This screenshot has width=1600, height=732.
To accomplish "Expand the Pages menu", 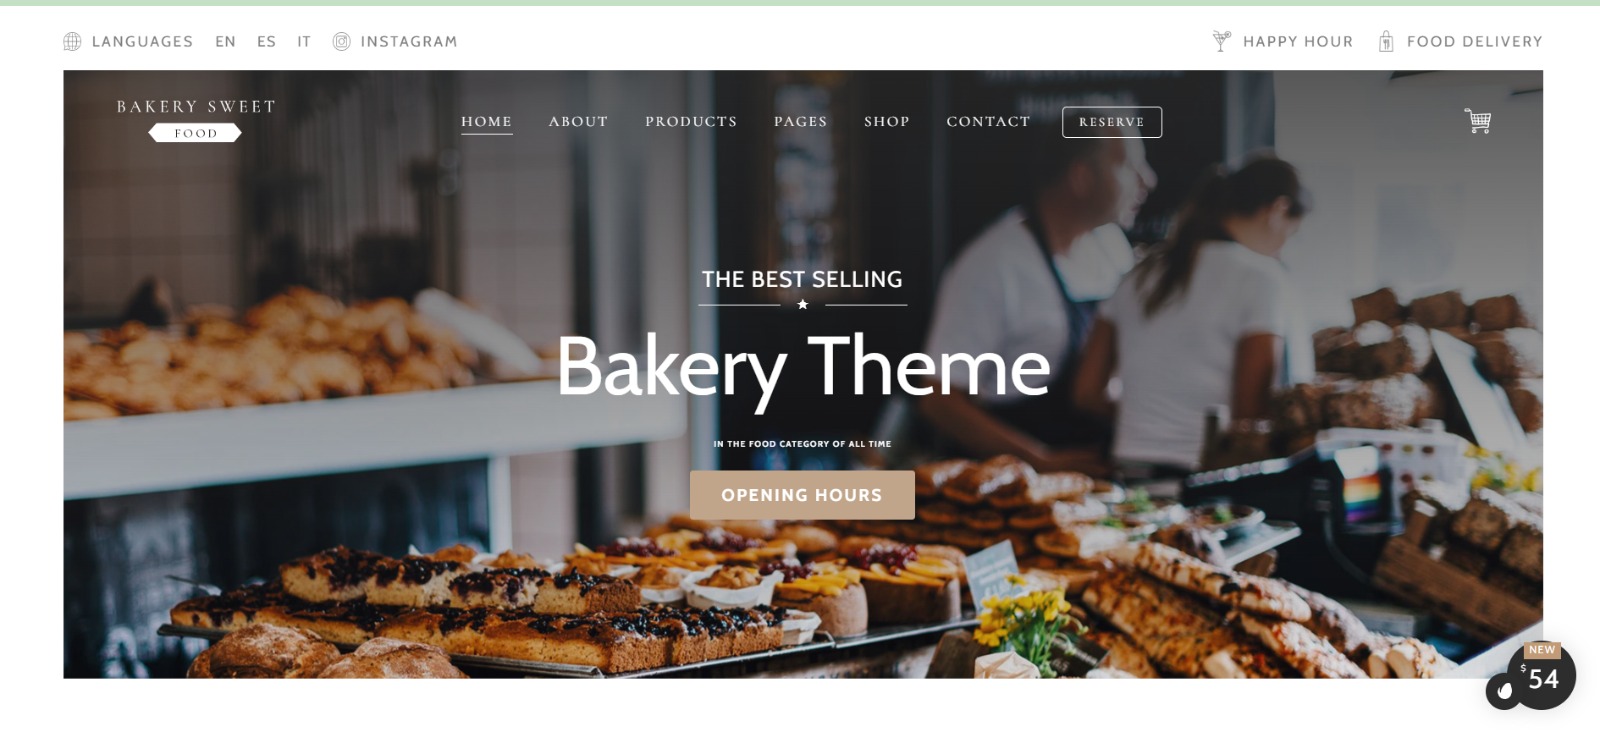I will click(801, 121).
